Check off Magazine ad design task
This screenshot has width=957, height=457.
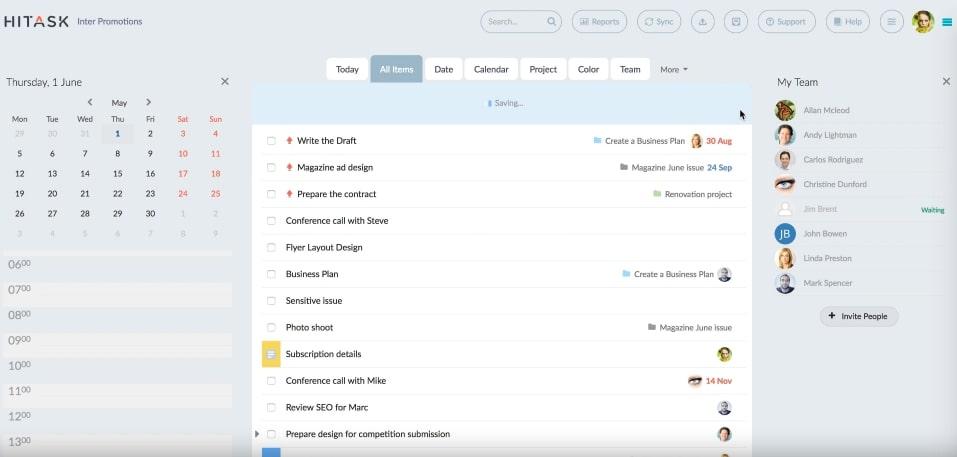pyautogui.click(x=271, y=167)
